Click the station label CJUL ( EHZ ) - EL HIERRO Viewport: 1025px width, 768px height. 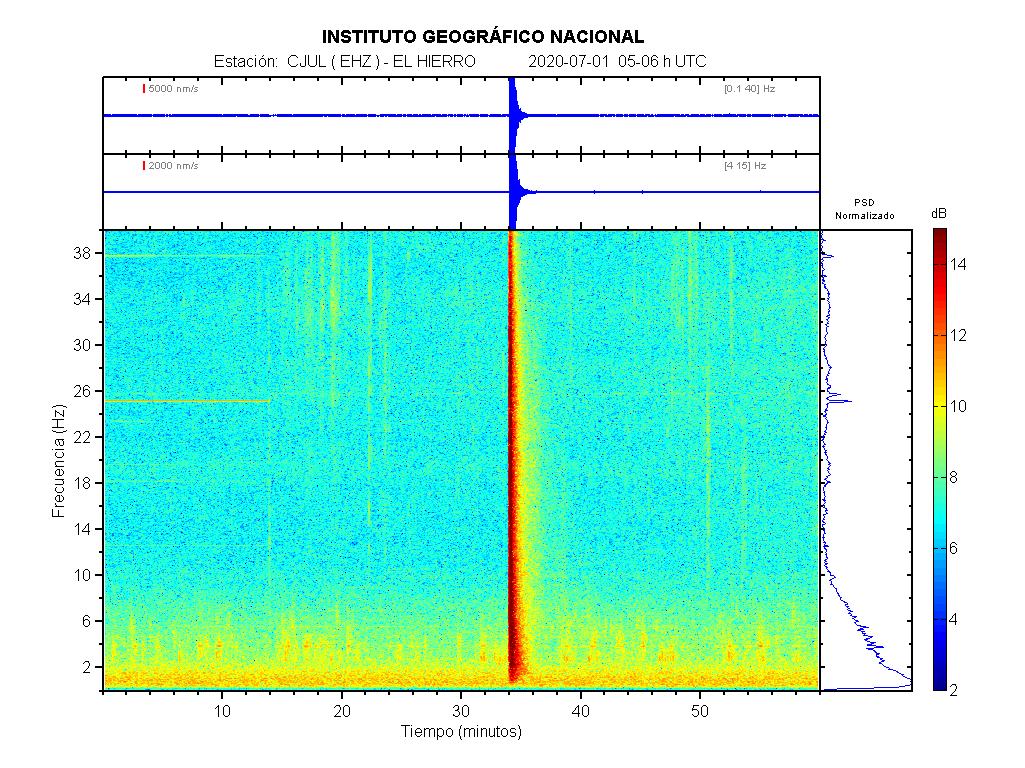point(381,61)
